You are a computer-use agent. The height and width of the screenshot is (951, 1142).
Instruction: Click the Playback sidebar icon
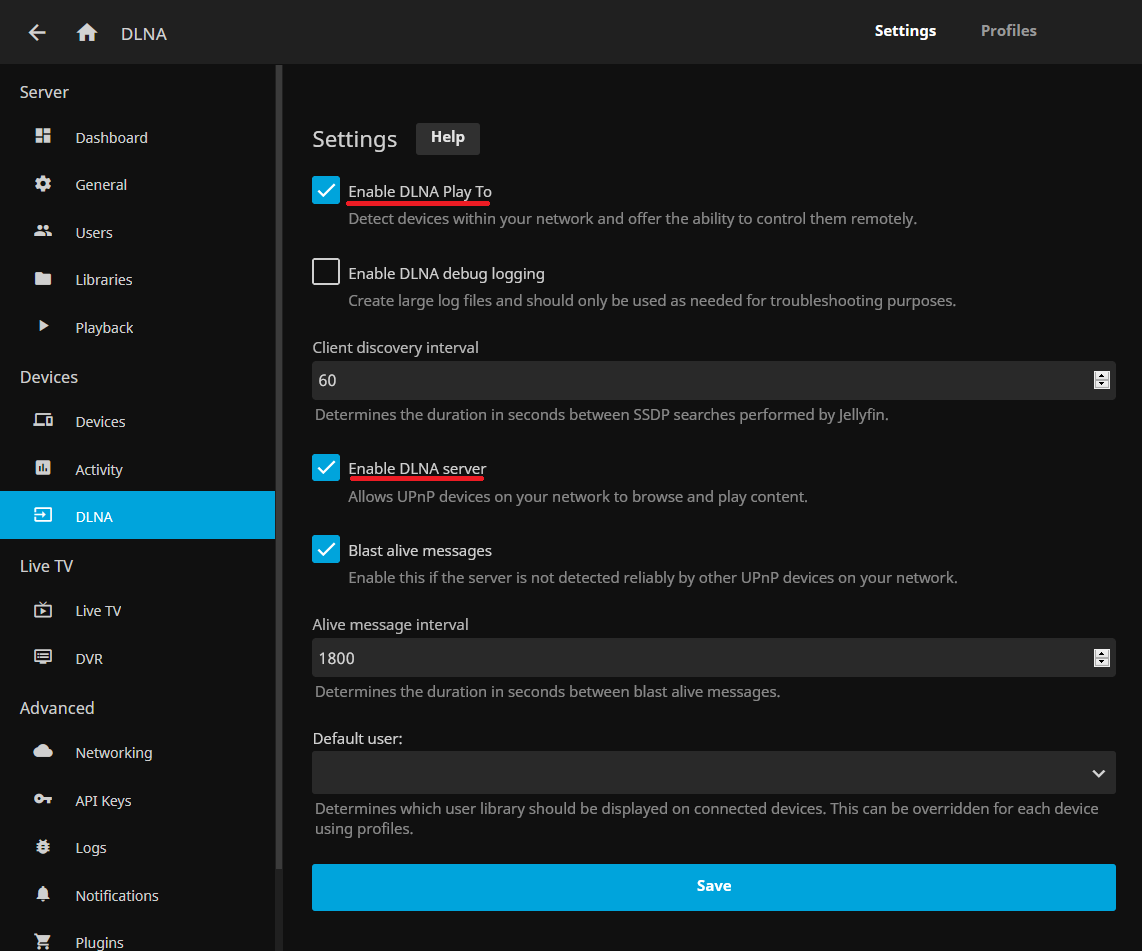pos(43,327)
